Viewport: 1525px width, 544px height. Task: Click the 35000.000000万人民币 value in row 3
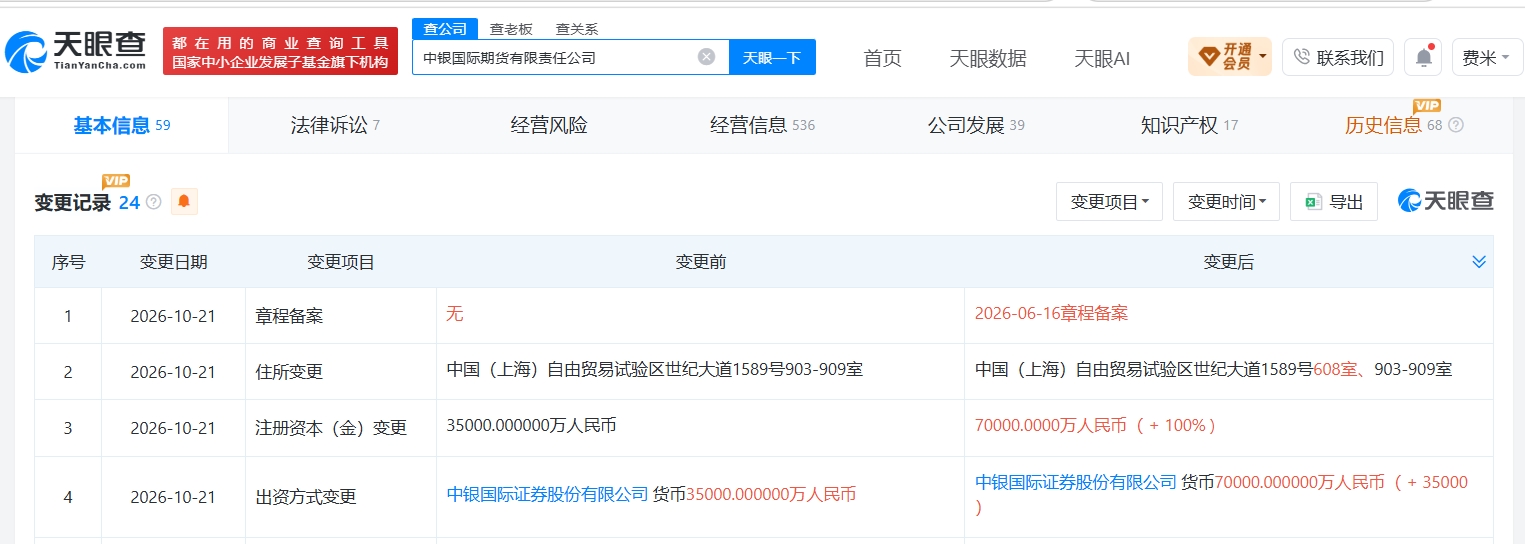pos(531,425)
